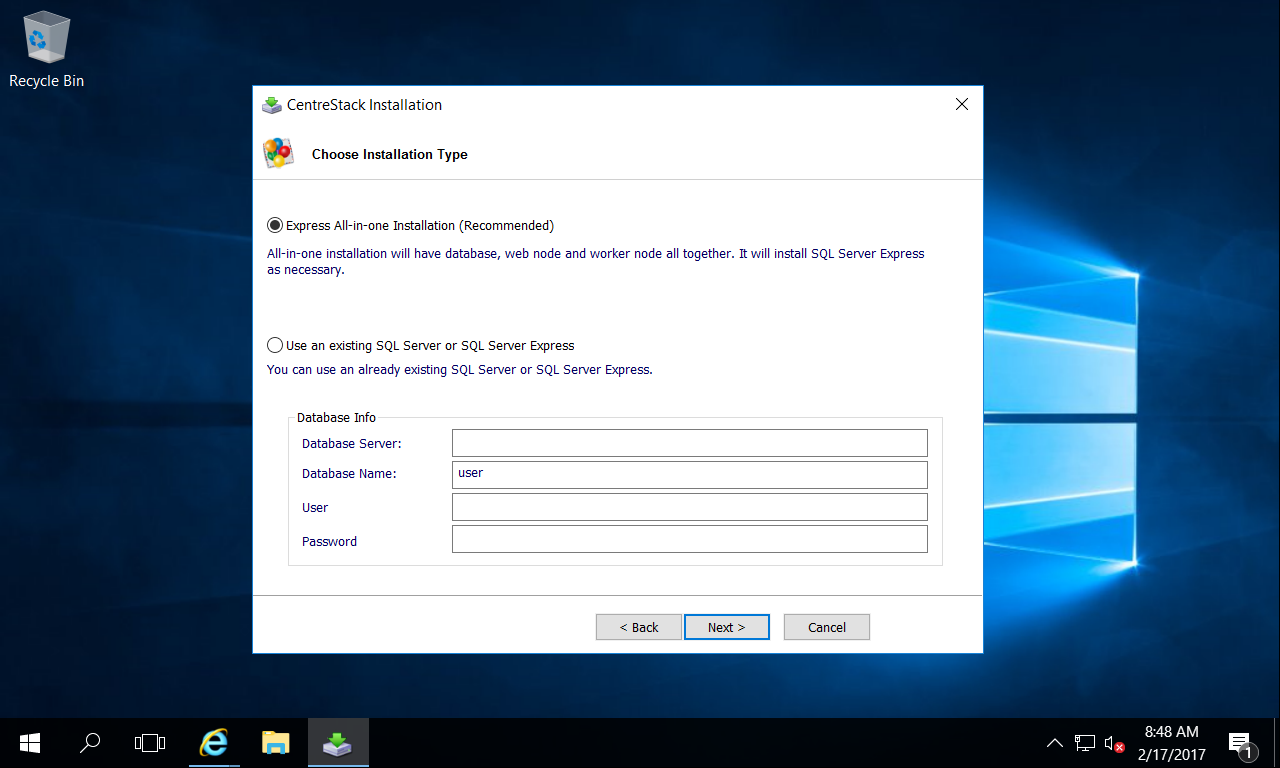
Task: Click the muted volume tray icon
Action: [x=1114, y=743]
